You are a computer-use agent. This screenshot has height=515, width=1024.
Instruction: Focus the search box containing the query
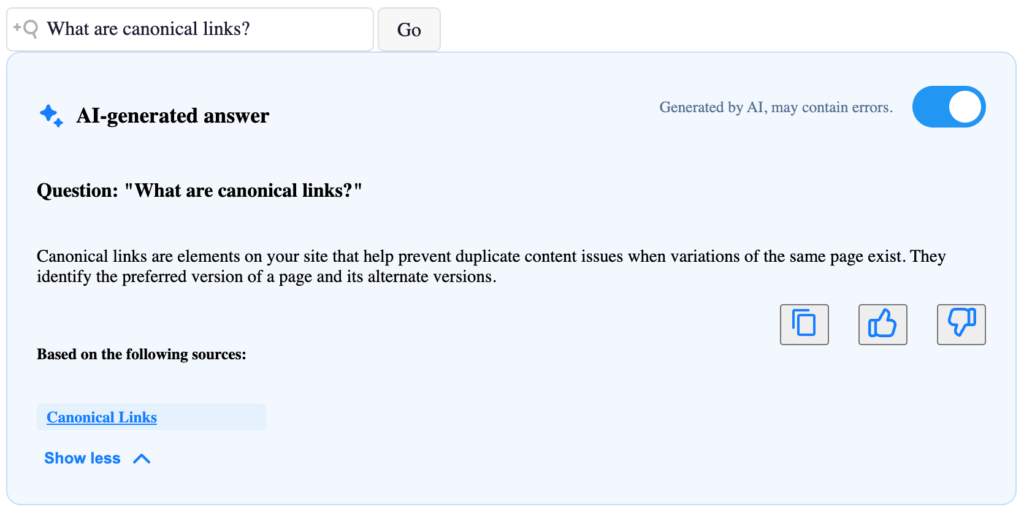pos(200,29)
